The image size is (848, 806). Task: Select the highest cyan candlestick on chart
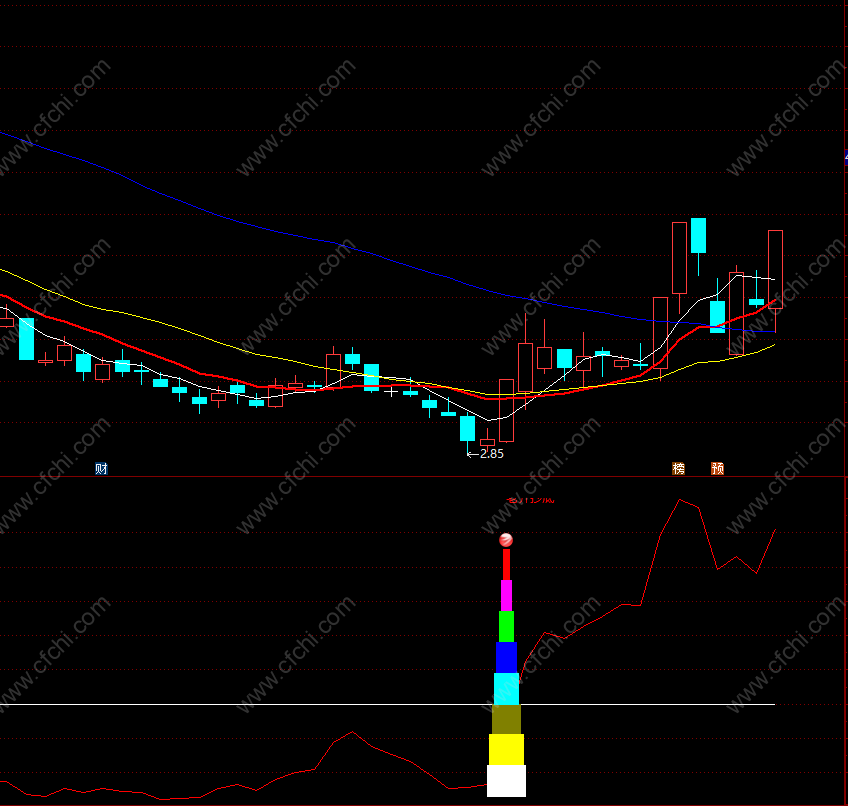(698, 235)
